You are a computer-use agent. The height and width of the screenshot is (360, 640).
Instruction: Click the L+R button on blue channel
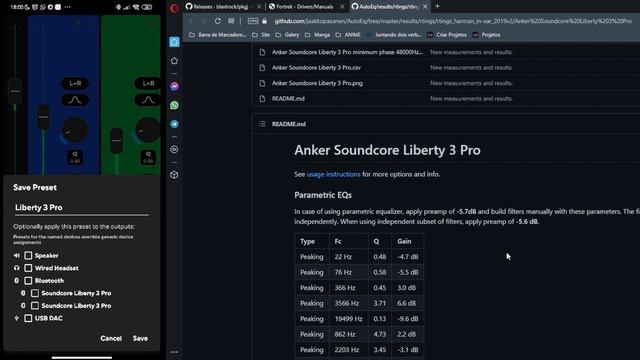(75, 84)
